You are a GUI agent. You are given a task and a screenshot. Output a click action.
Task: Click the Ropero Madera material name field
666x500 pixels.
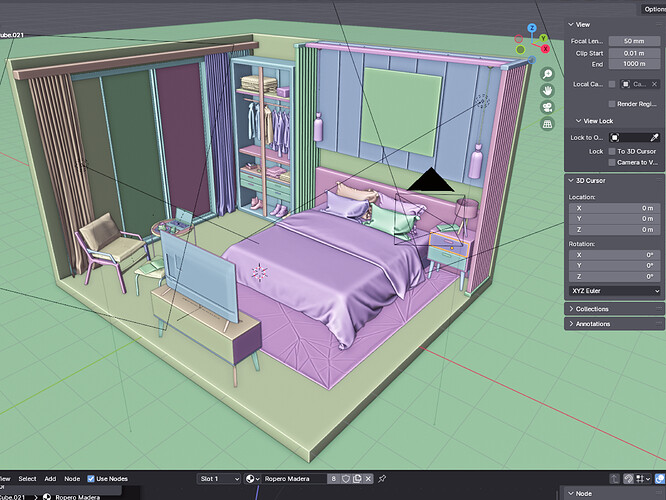pyautogui.click(x=295, y=479)
